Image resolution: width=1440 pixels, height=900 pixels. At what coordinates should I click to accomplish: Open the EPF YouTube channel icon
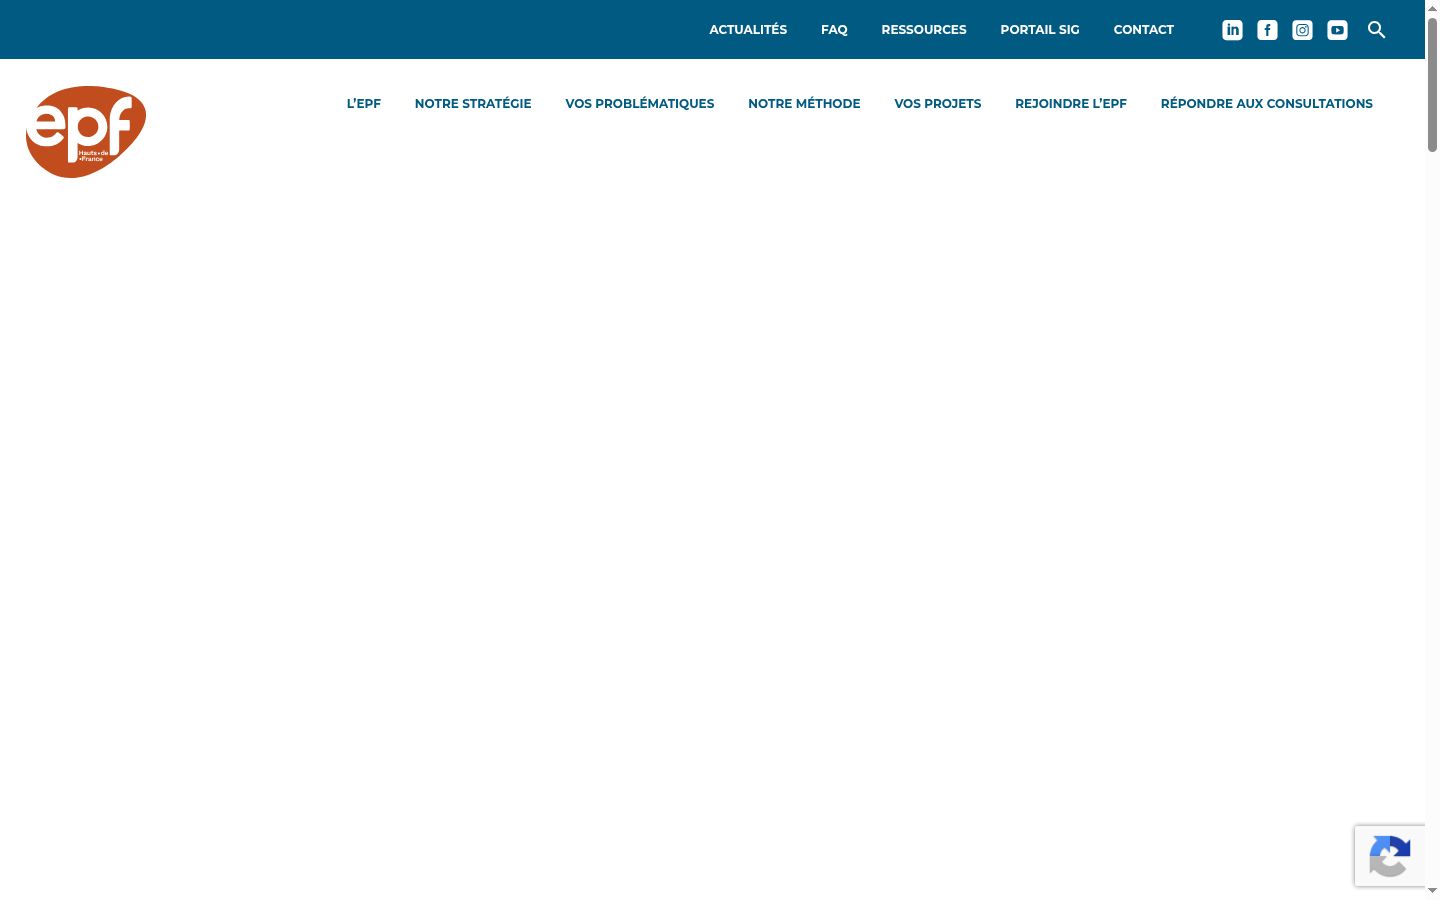click(x=1337, y=30)
